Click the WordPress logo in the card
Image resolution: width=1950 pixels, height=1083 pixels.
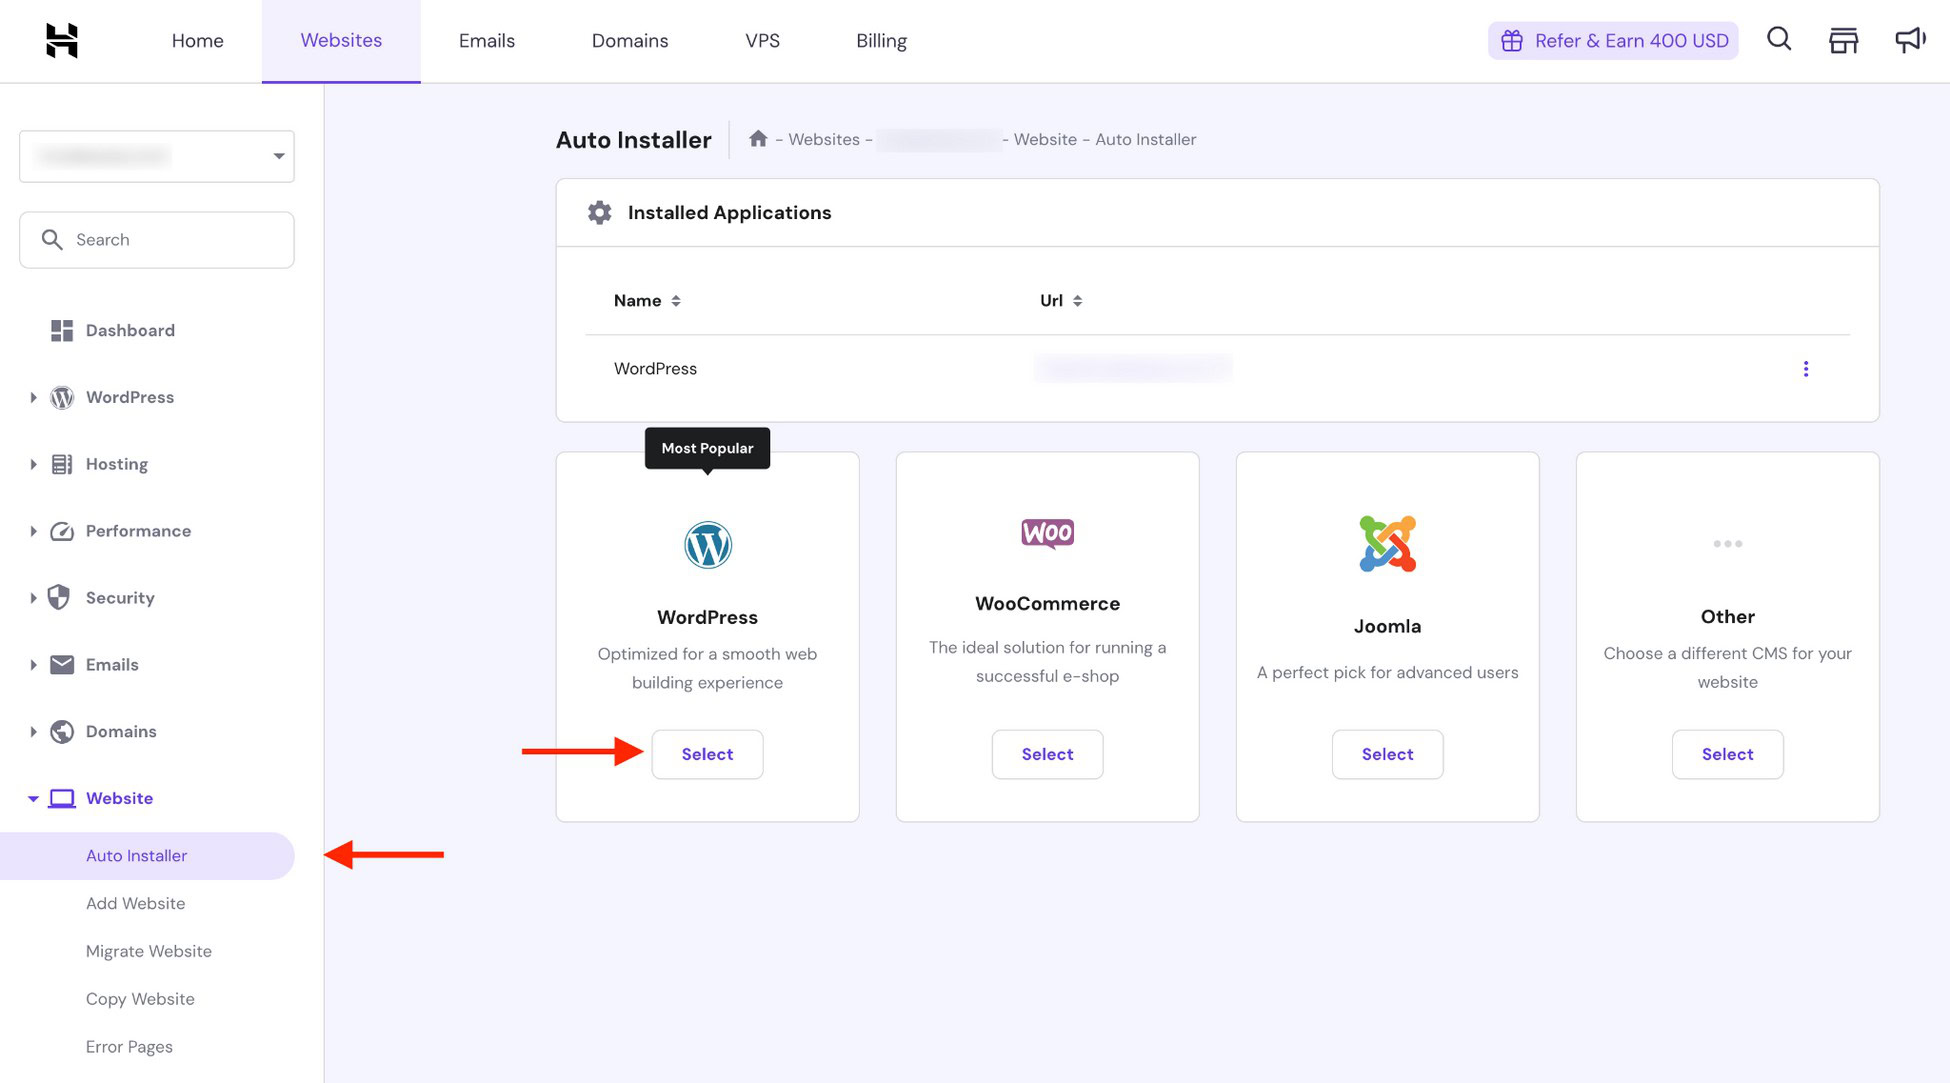708,545
